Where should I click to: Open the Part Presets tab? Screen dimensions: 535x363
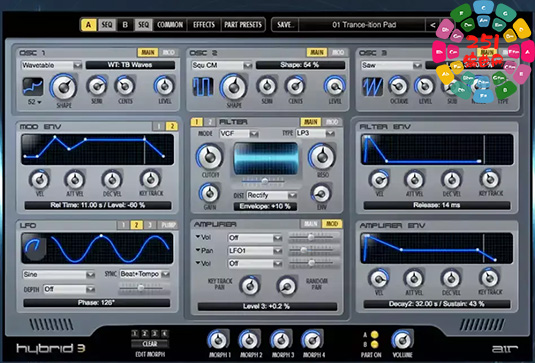(243, 25)
